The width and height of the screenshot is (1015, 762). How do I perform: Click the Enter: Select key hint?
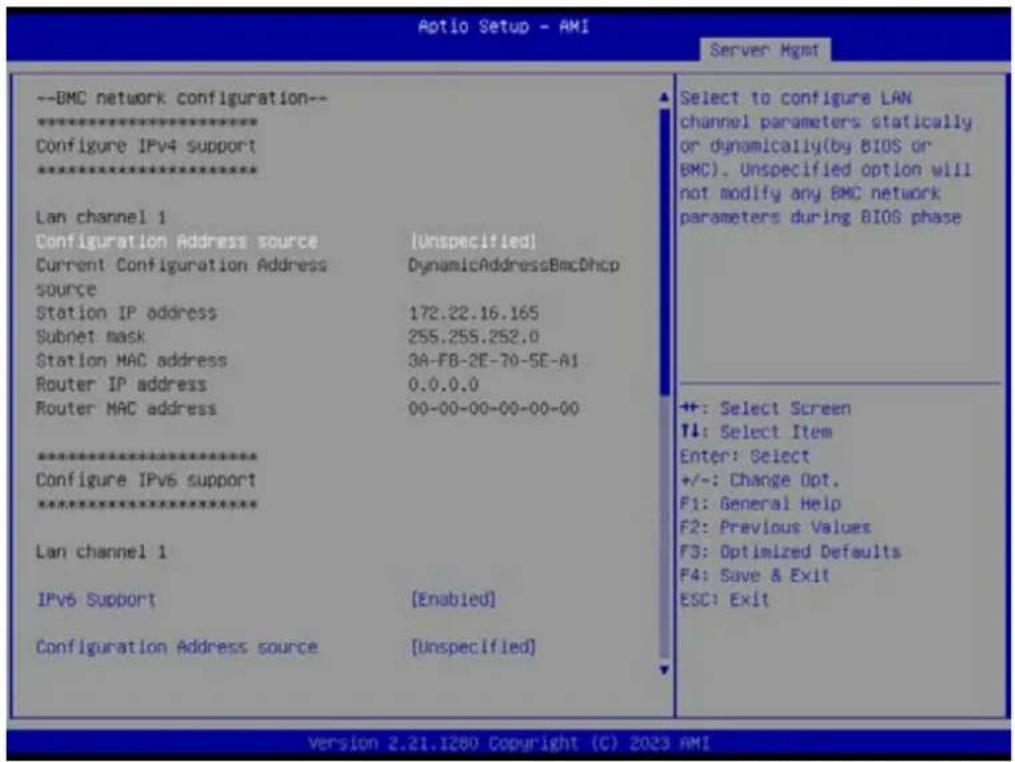point(745,456)
